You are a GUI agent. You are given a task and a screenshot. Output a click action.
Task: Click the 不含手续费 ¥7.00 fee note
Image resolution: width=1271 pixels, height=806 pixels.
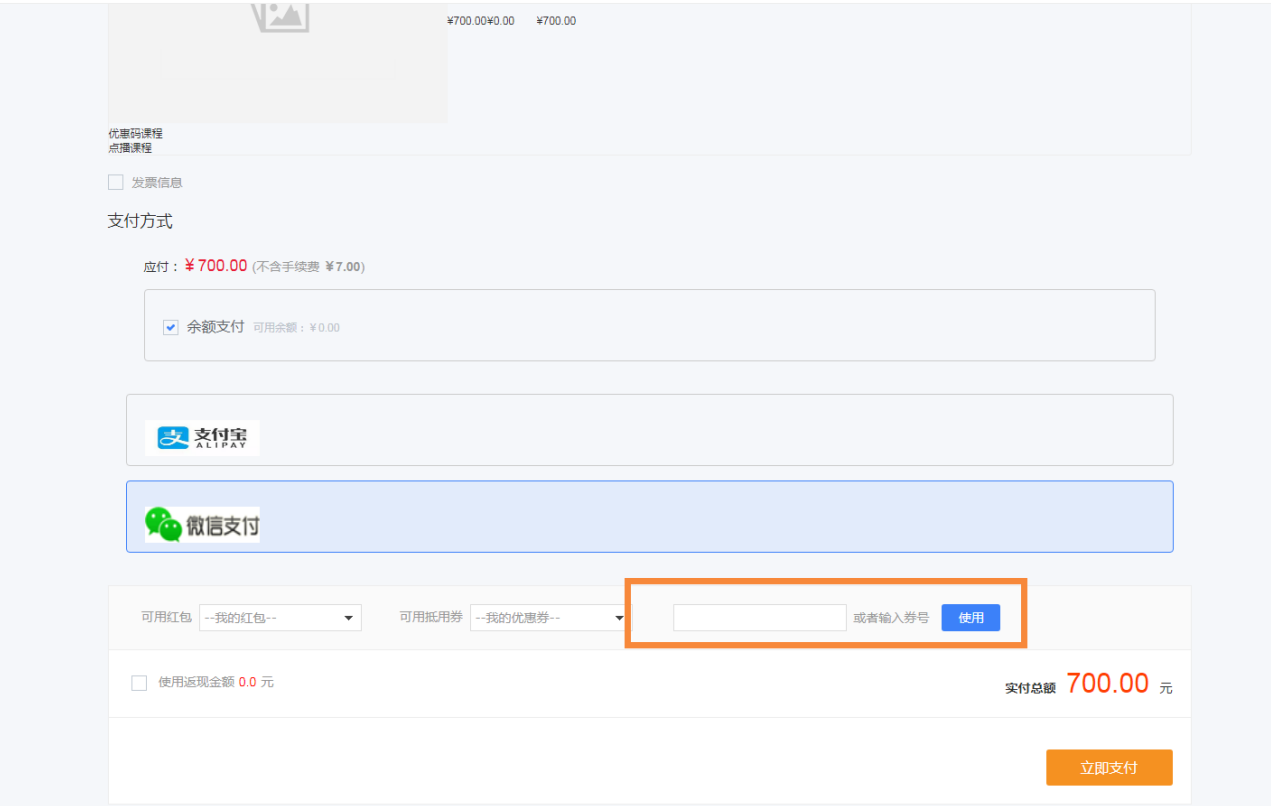click(x=308, y=267)
